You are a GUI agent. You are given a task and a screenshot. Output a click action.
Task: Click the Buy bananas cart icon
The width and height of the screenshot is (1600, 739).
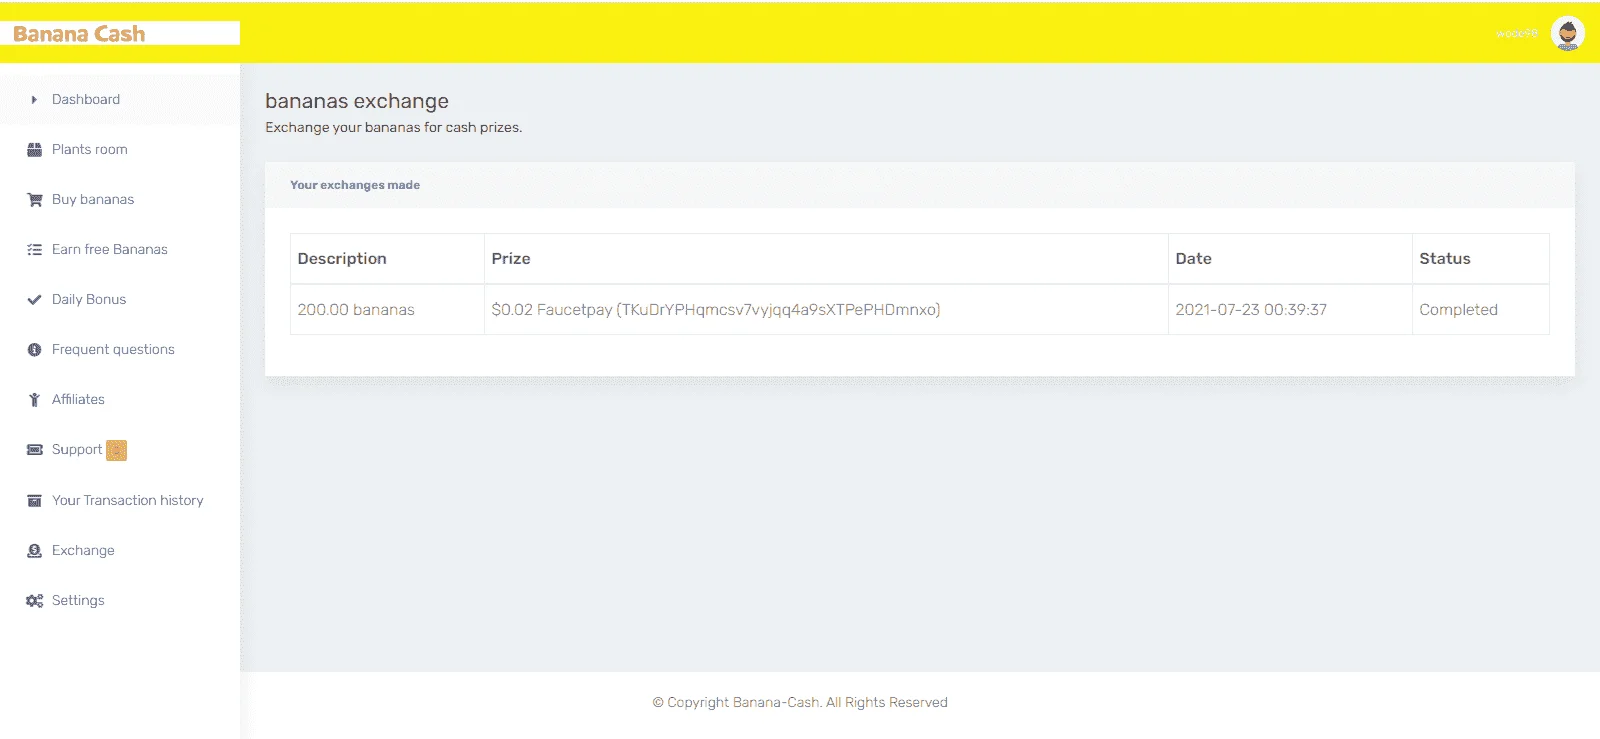click(x=34, y=200)
